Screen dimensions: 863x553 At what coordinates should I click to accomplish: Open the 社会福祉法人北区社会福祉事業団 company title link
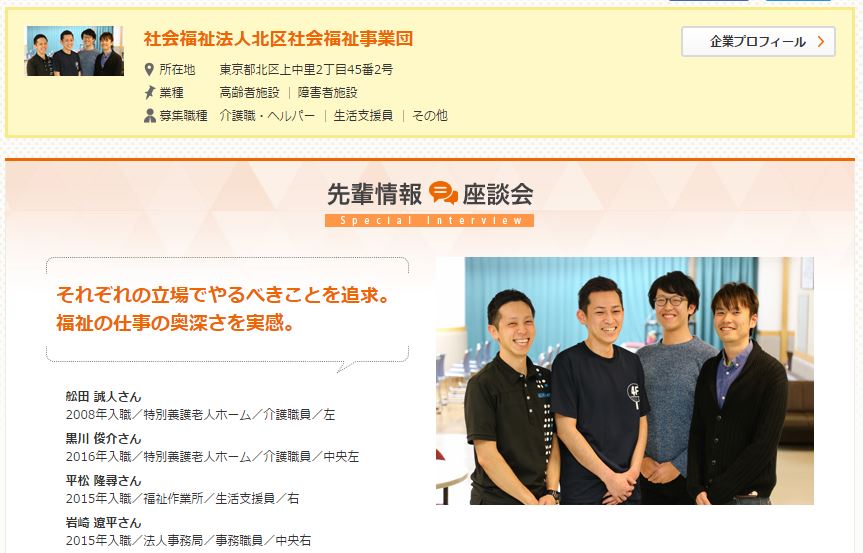[x=278, y=39]
